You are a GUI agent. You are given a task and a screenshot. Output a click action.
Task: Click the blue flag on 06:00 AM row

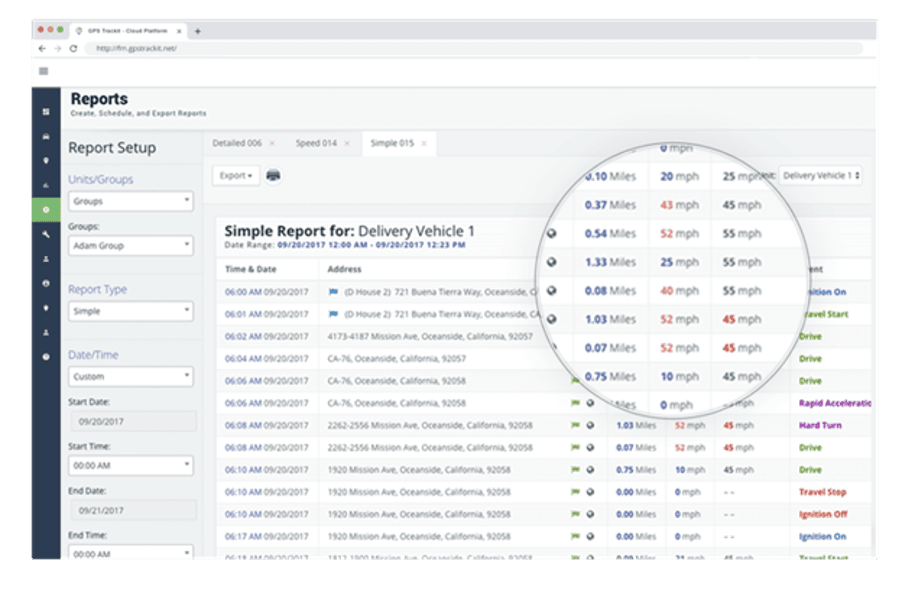pyautogui.click(x=333, y=292)
